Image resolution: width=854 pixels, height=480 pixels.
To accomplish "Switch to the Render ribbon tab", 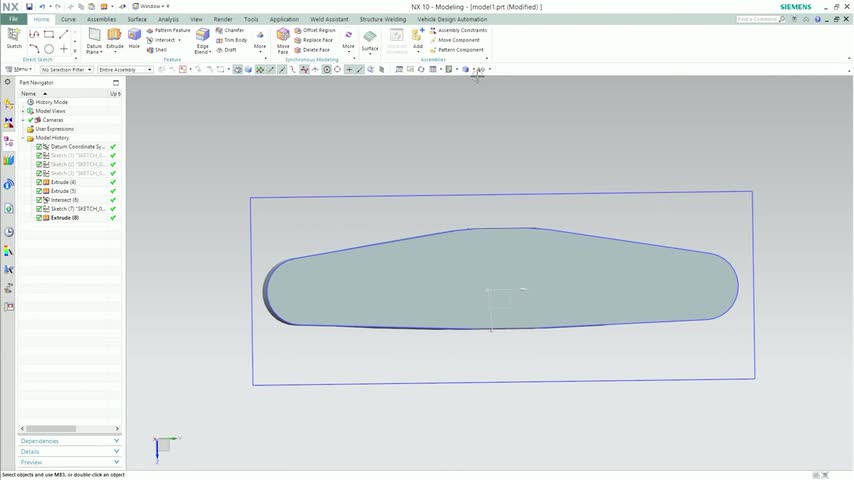I will (223, 19).
